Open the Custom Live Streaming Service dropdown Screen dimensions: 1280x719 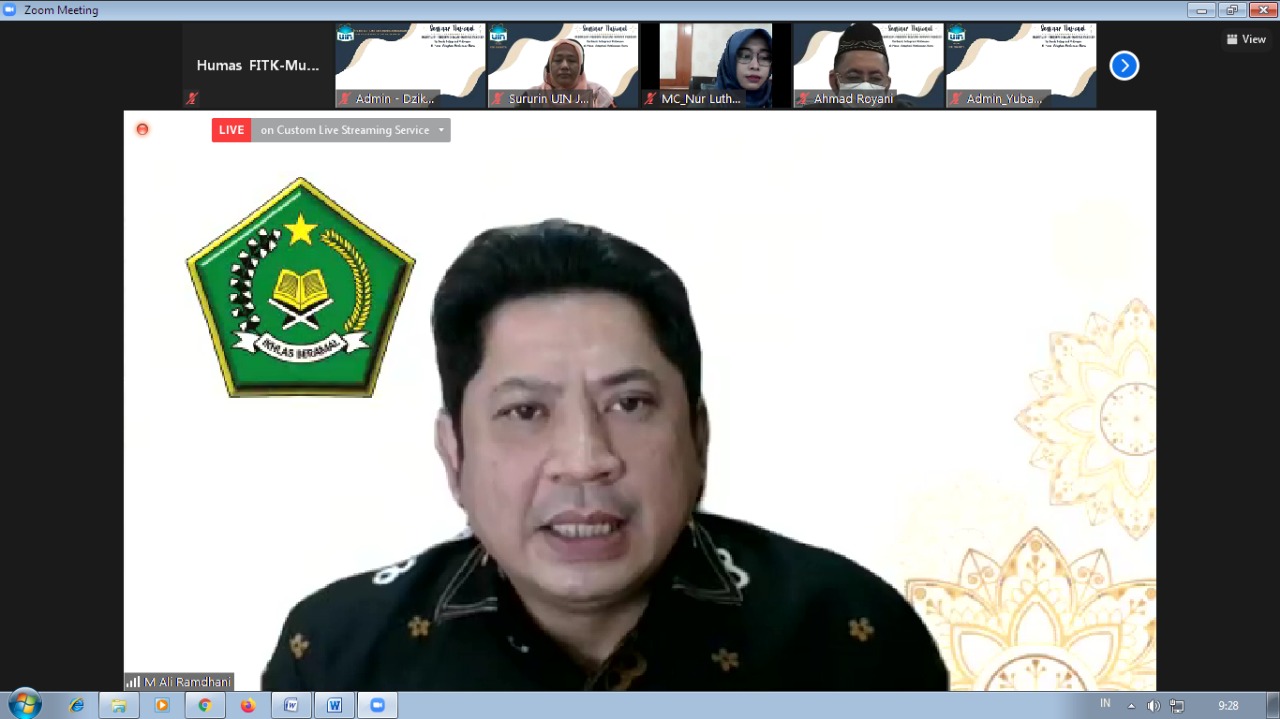click(x=440, y=129)
